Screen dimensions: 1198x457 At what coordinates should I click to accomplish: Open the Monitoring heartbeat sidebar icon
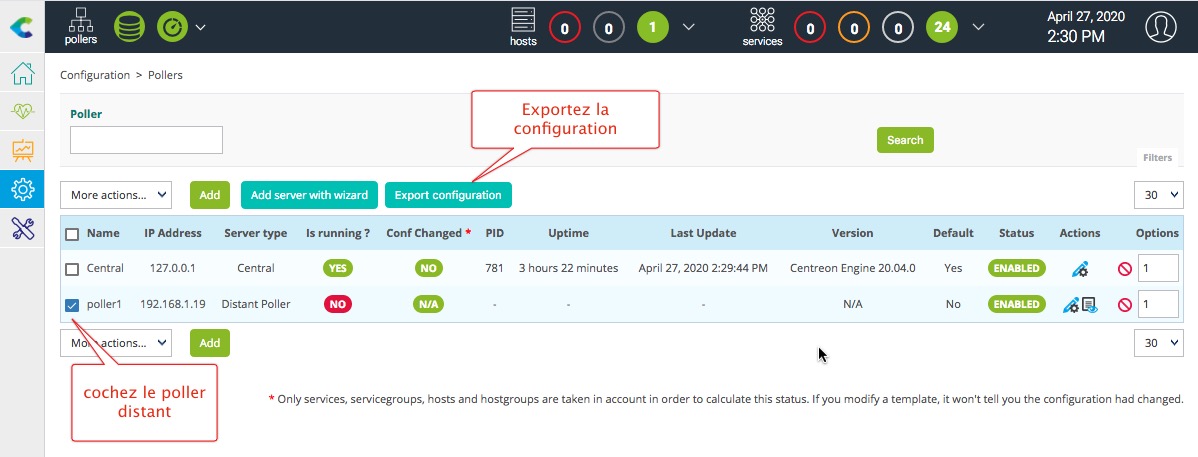click(22, 112)
